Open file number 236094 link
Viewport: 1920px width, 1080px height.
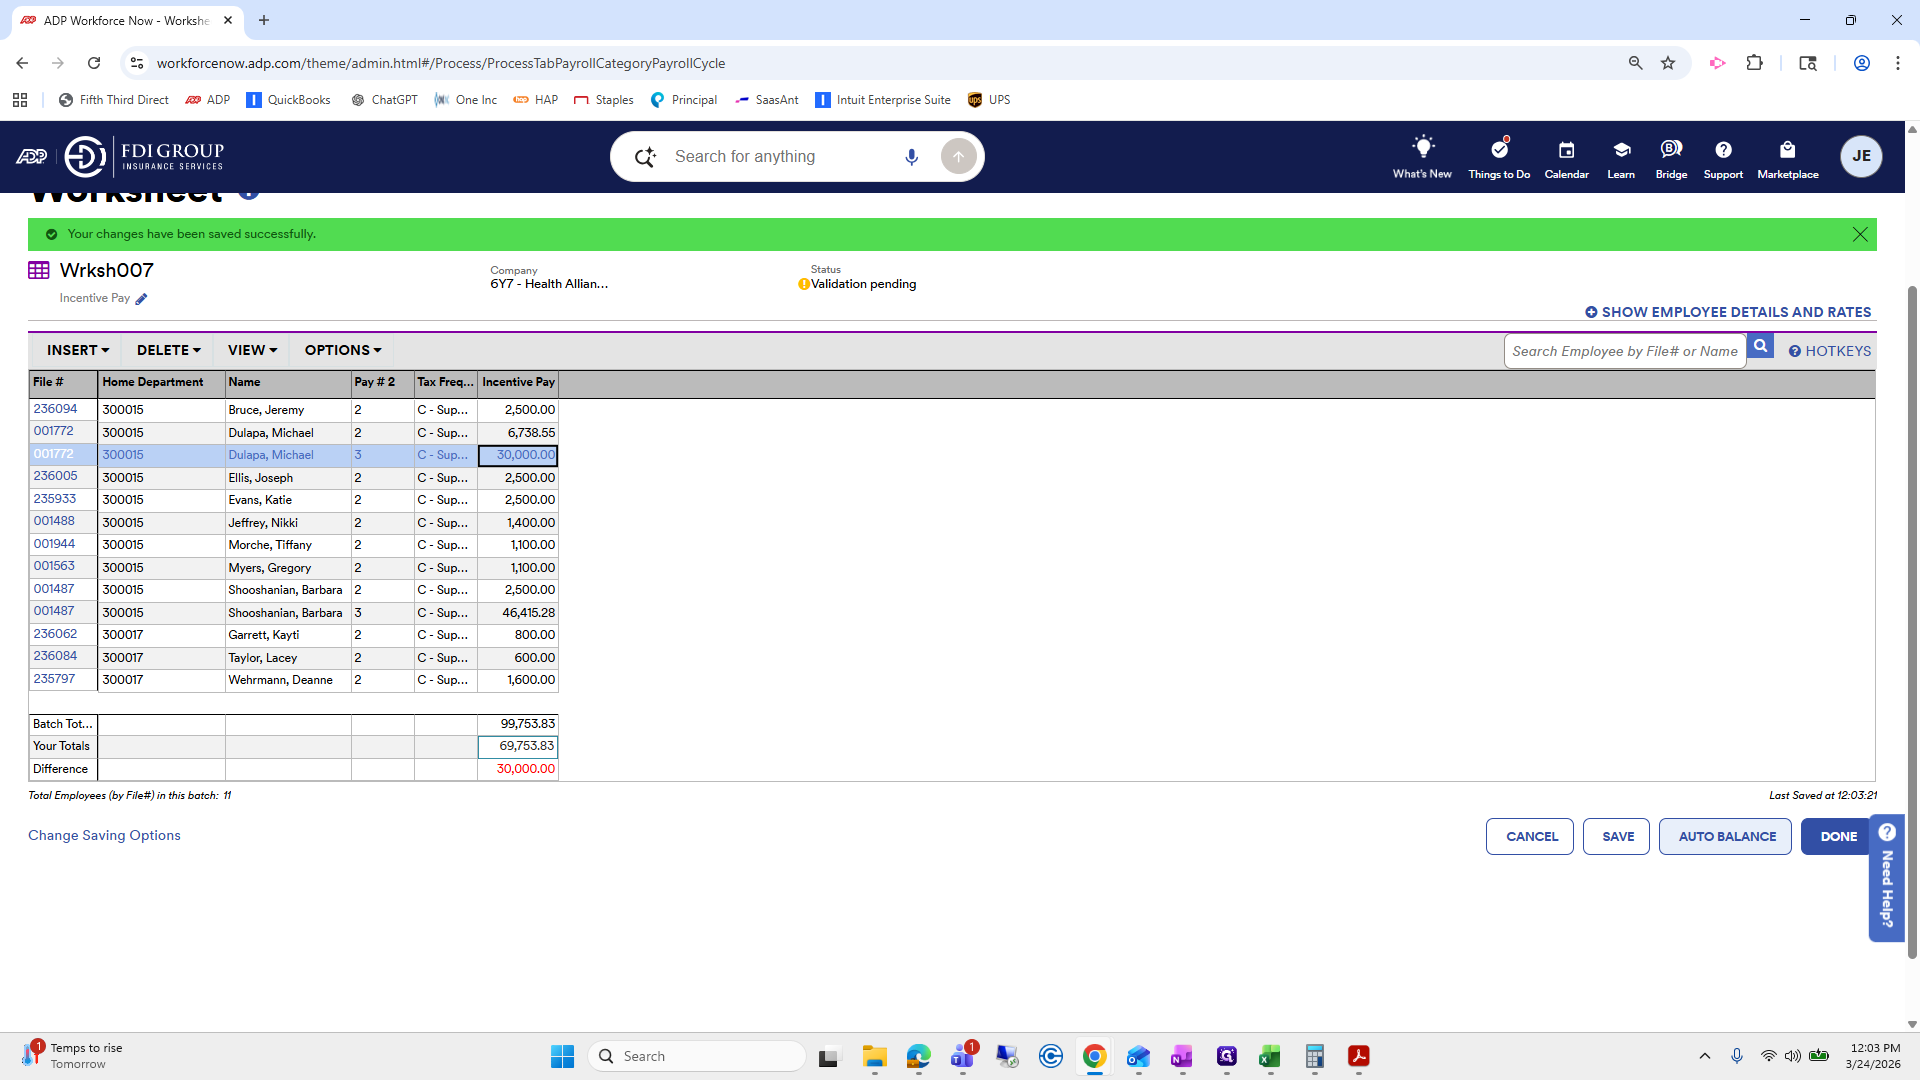[55, 409]
